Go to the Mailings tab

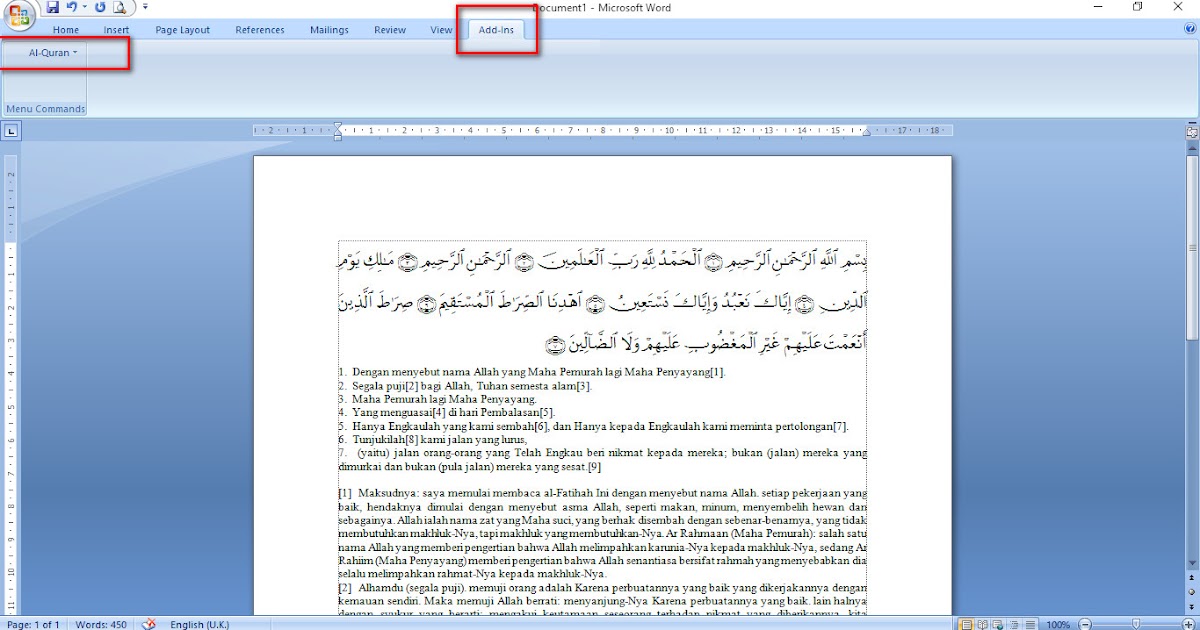(329, 30)
